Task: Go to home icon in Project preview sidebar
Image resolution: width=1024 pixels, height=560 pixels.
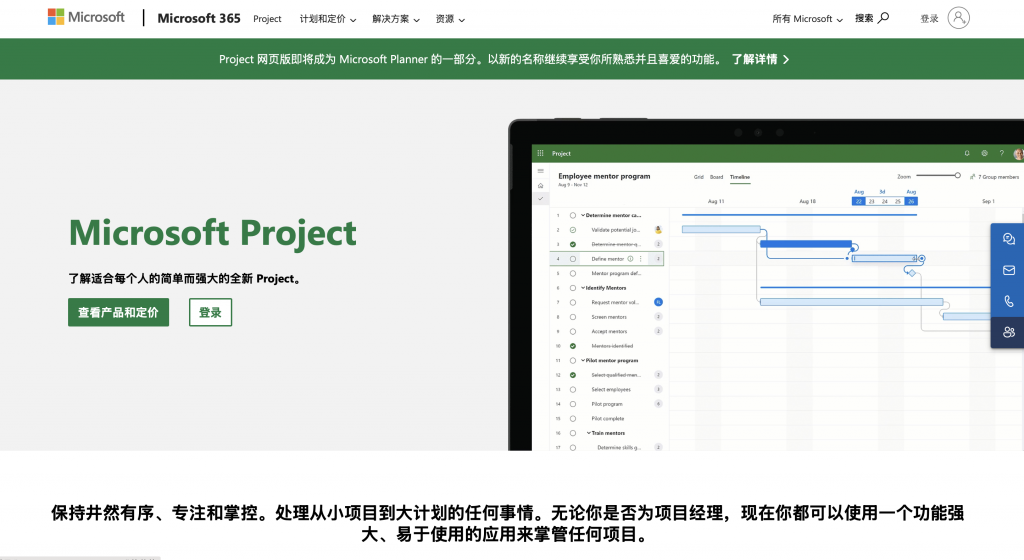Action: tap(541, 185)
